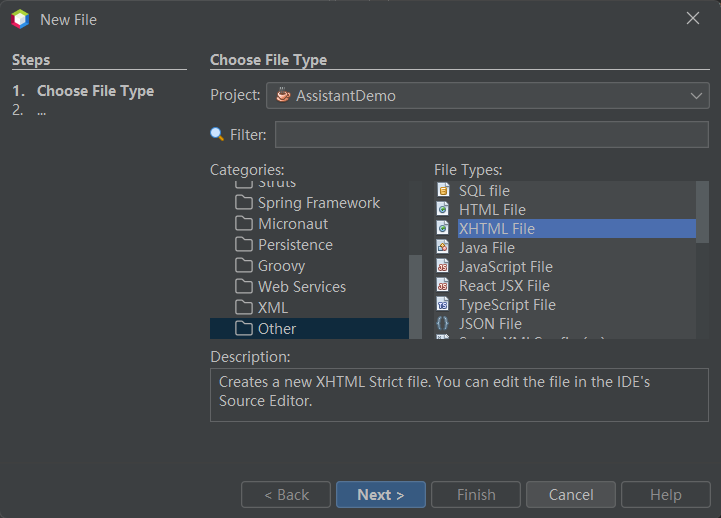This screenshot has height=518, width=721.
Task: Click the TypeScript File icon
Action: (x=443, y=304)
